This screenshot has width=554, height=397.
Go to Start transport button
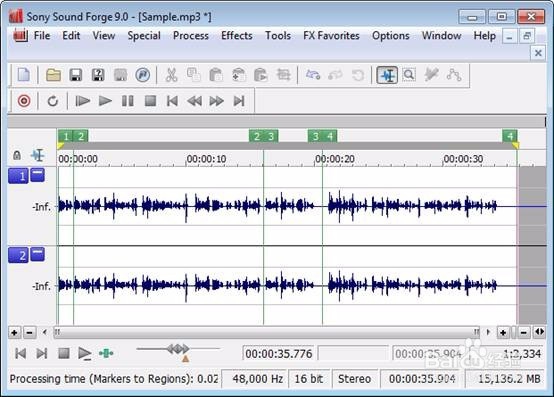coord(172,101)
